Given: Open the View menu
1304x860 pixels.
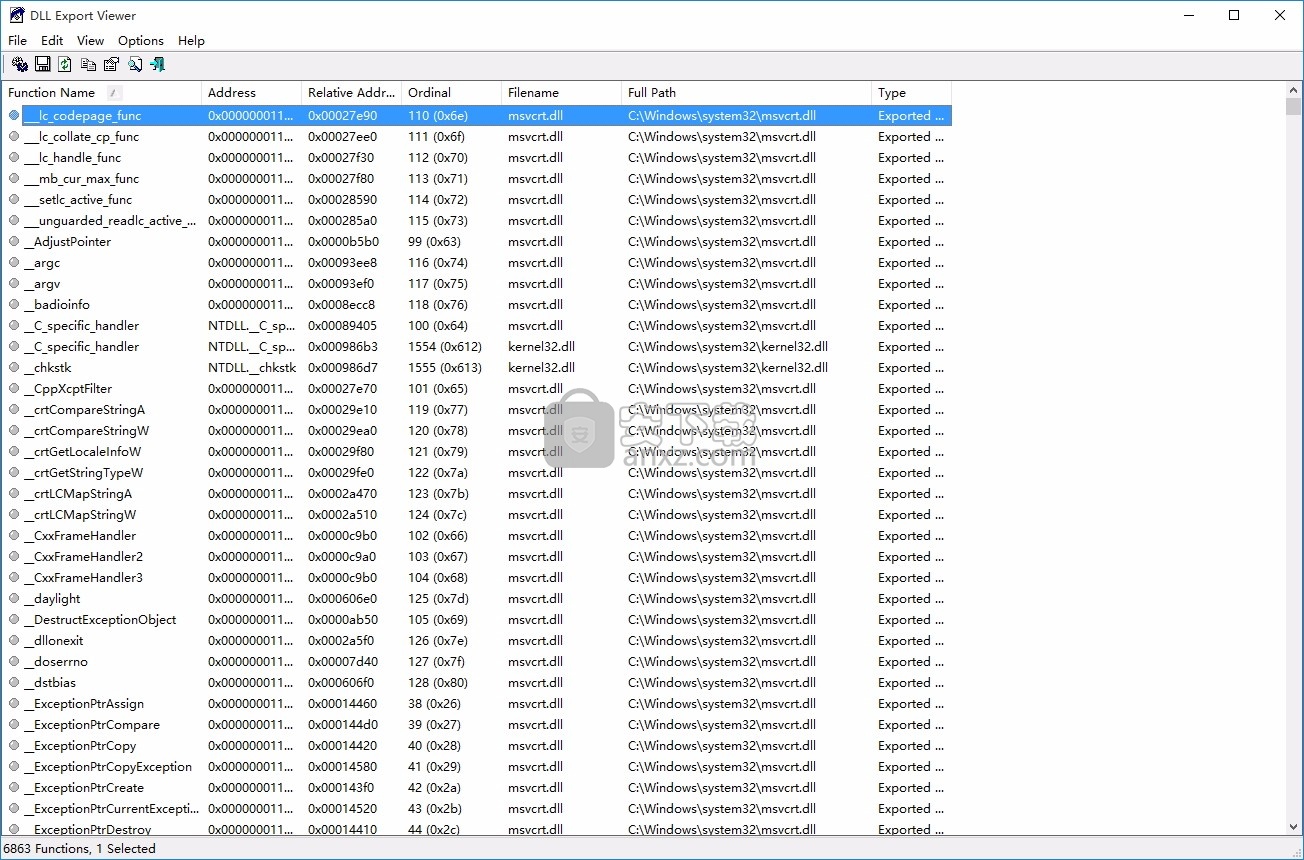Looking at the screenshot, I should tap(90, 41).
